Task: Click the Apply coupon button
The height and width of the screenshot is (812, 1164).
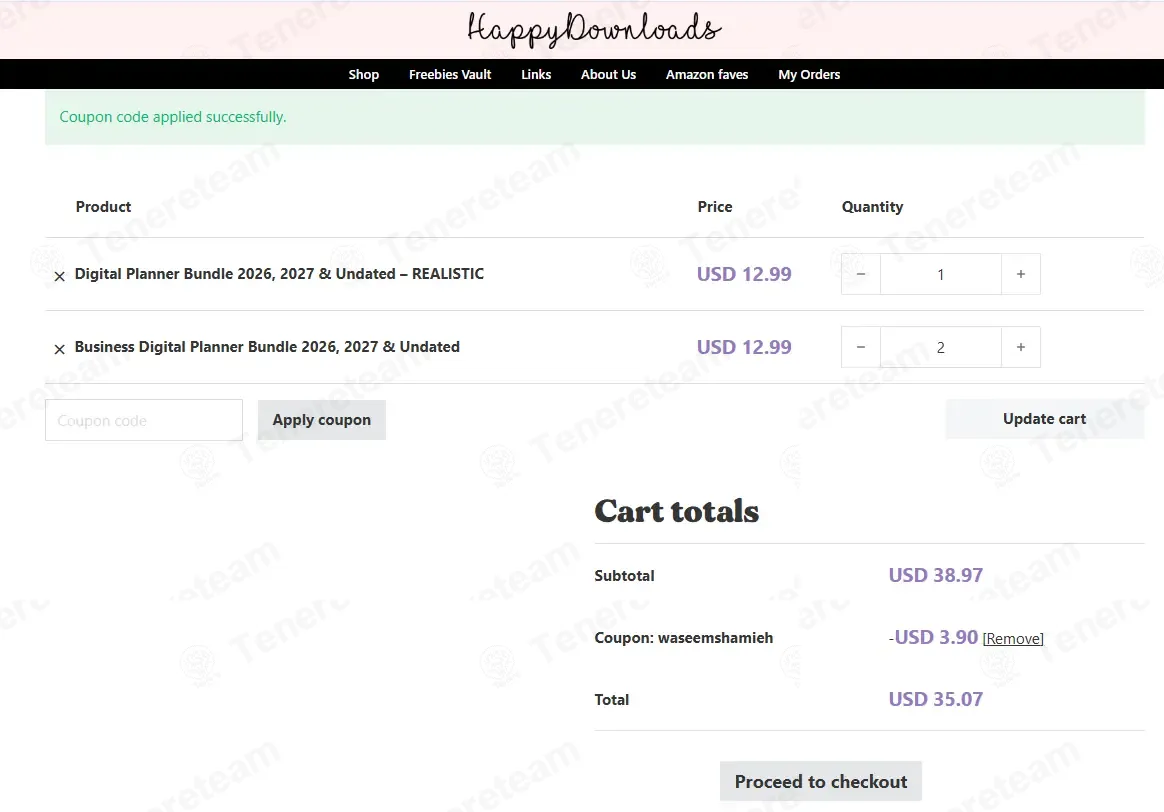Action: (321, 420)
